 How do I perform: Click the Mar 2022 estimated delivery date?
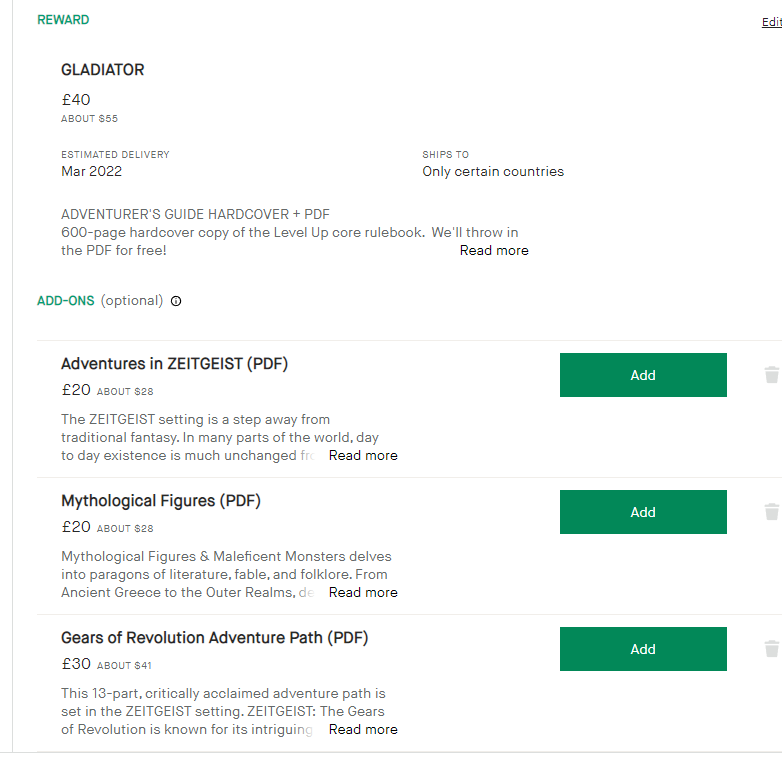[92, 171]
